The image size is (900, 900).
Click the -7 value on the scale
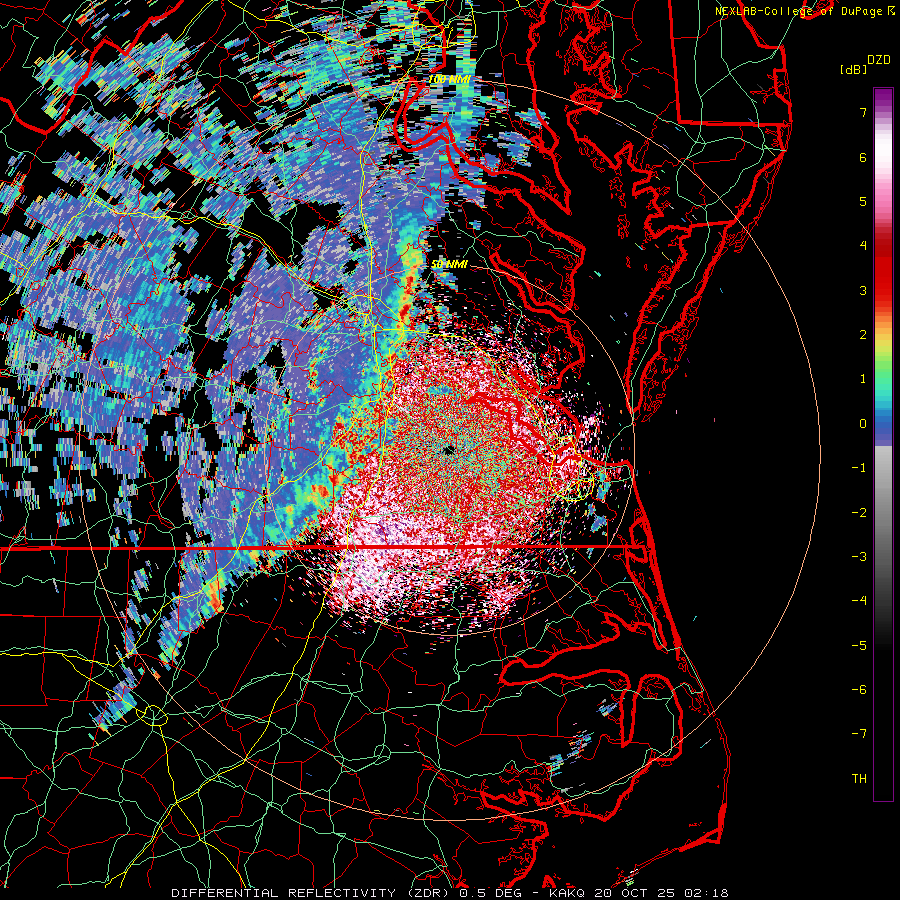859,734
